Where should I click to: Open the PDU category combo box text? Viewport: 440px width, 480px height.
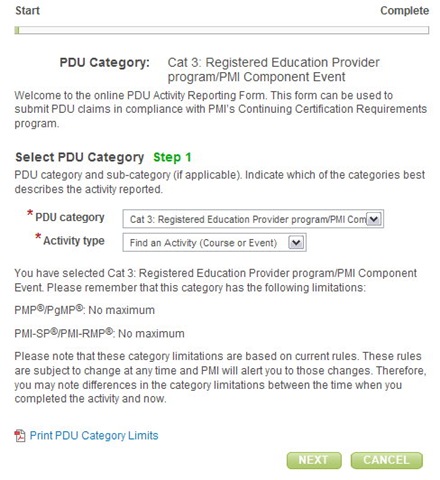pos(248,219)
